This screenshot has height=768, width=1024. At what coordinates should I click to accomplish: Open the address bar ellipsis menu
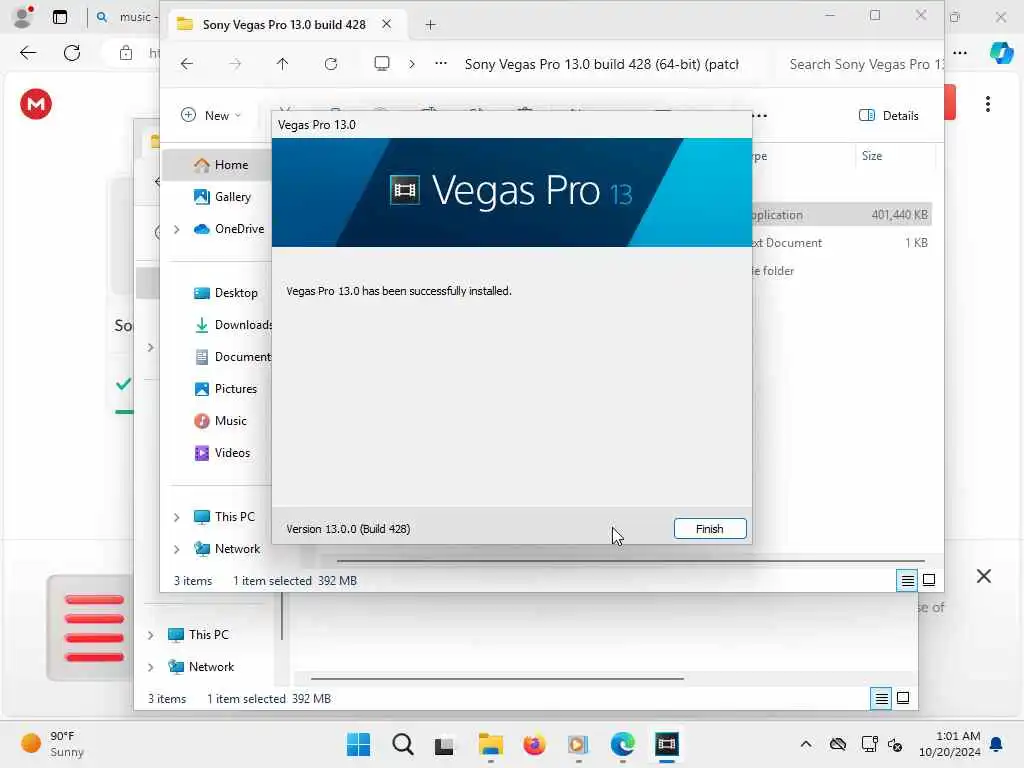click(x=441, y=63)
